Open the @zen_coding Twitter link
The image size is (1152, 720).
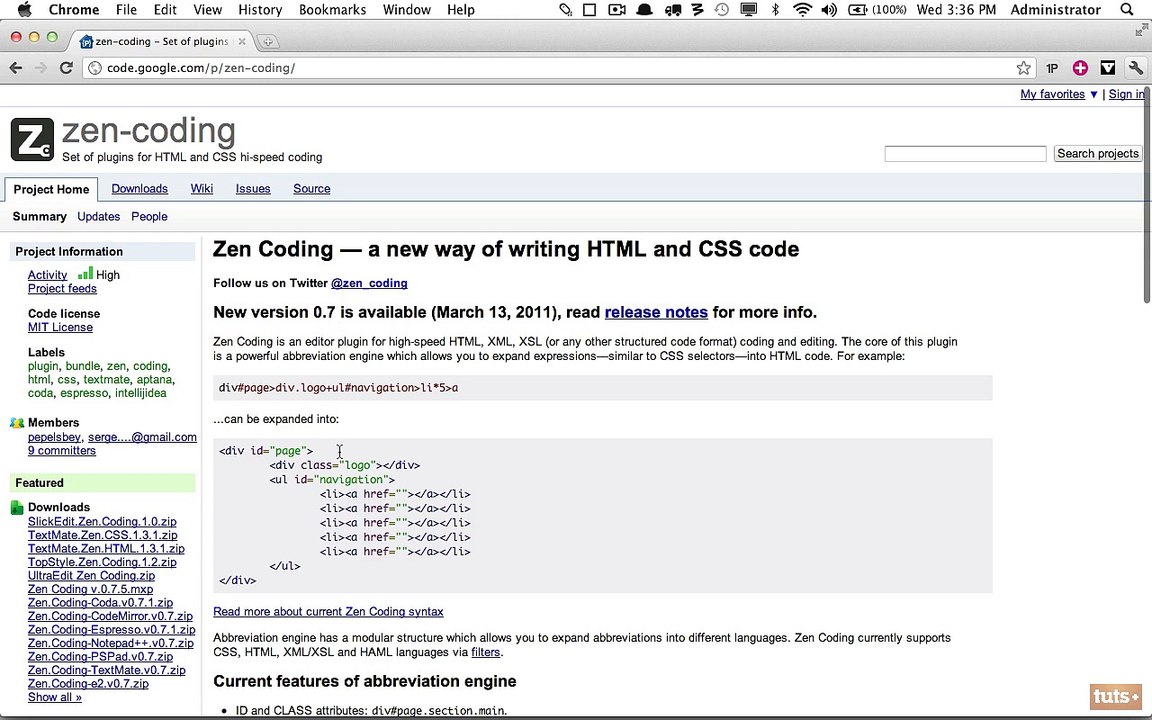369,283
